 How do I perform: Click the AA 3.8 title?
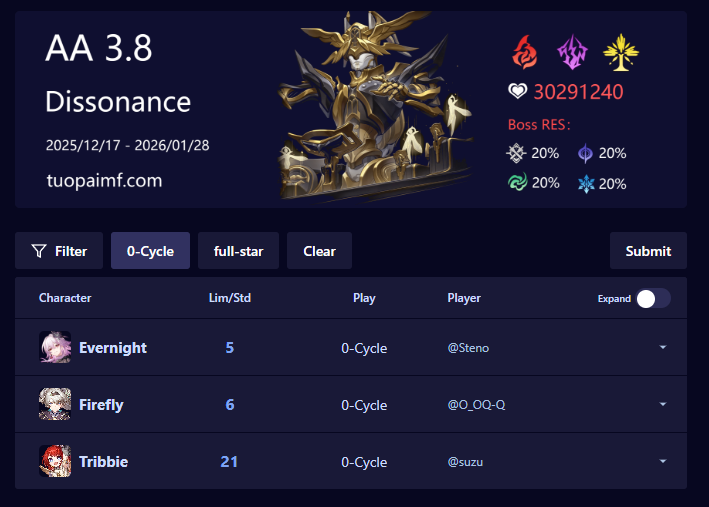99,48
